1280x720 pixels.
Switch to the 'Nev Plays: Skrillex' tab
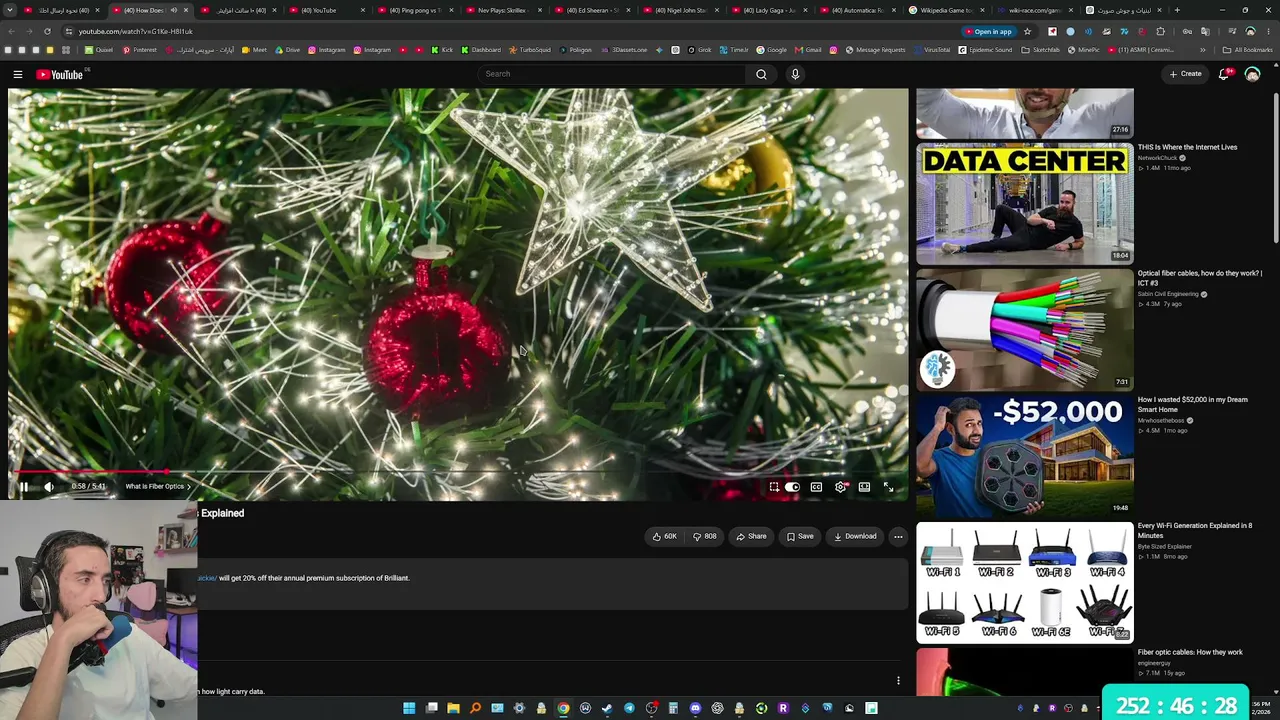point(505,10)
